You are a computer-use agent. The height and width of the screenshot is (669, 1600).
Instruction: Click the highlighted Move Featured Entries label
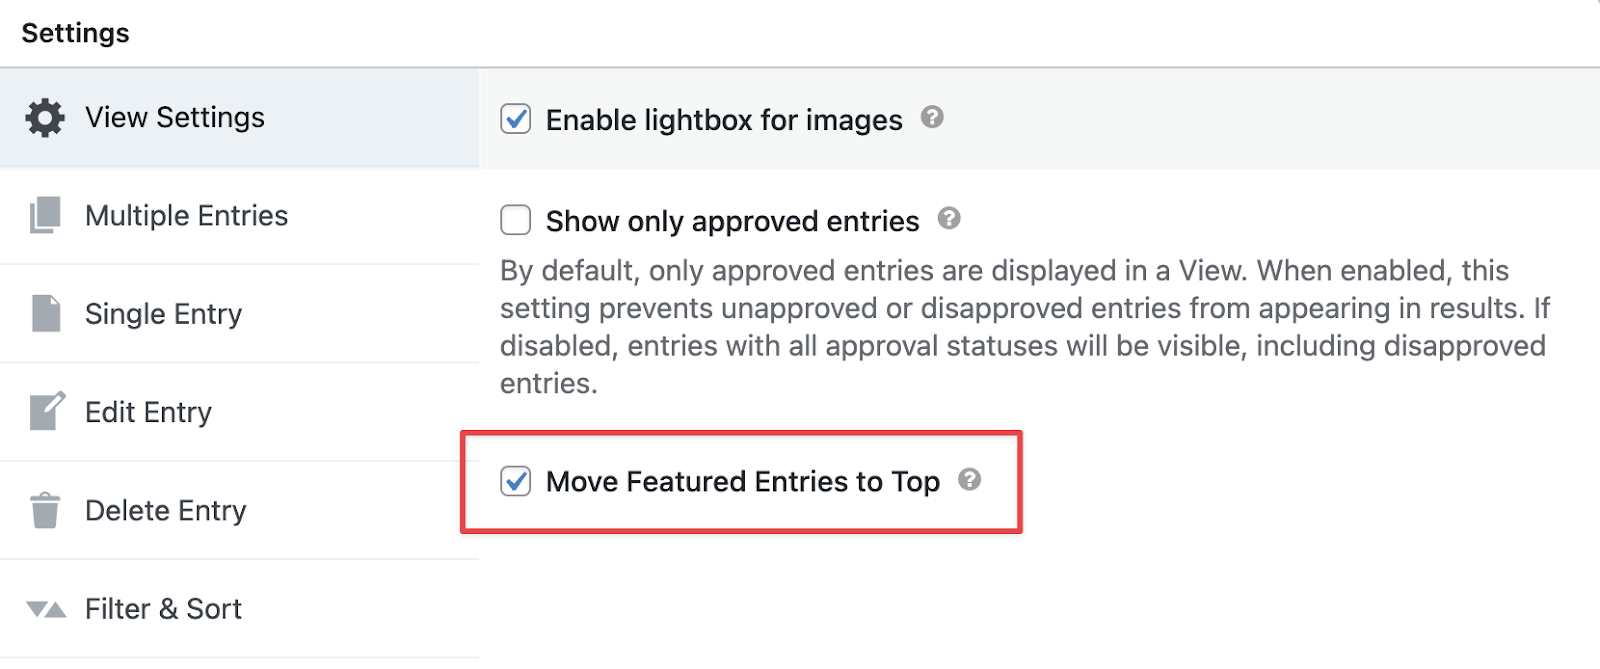coord(741,481)
